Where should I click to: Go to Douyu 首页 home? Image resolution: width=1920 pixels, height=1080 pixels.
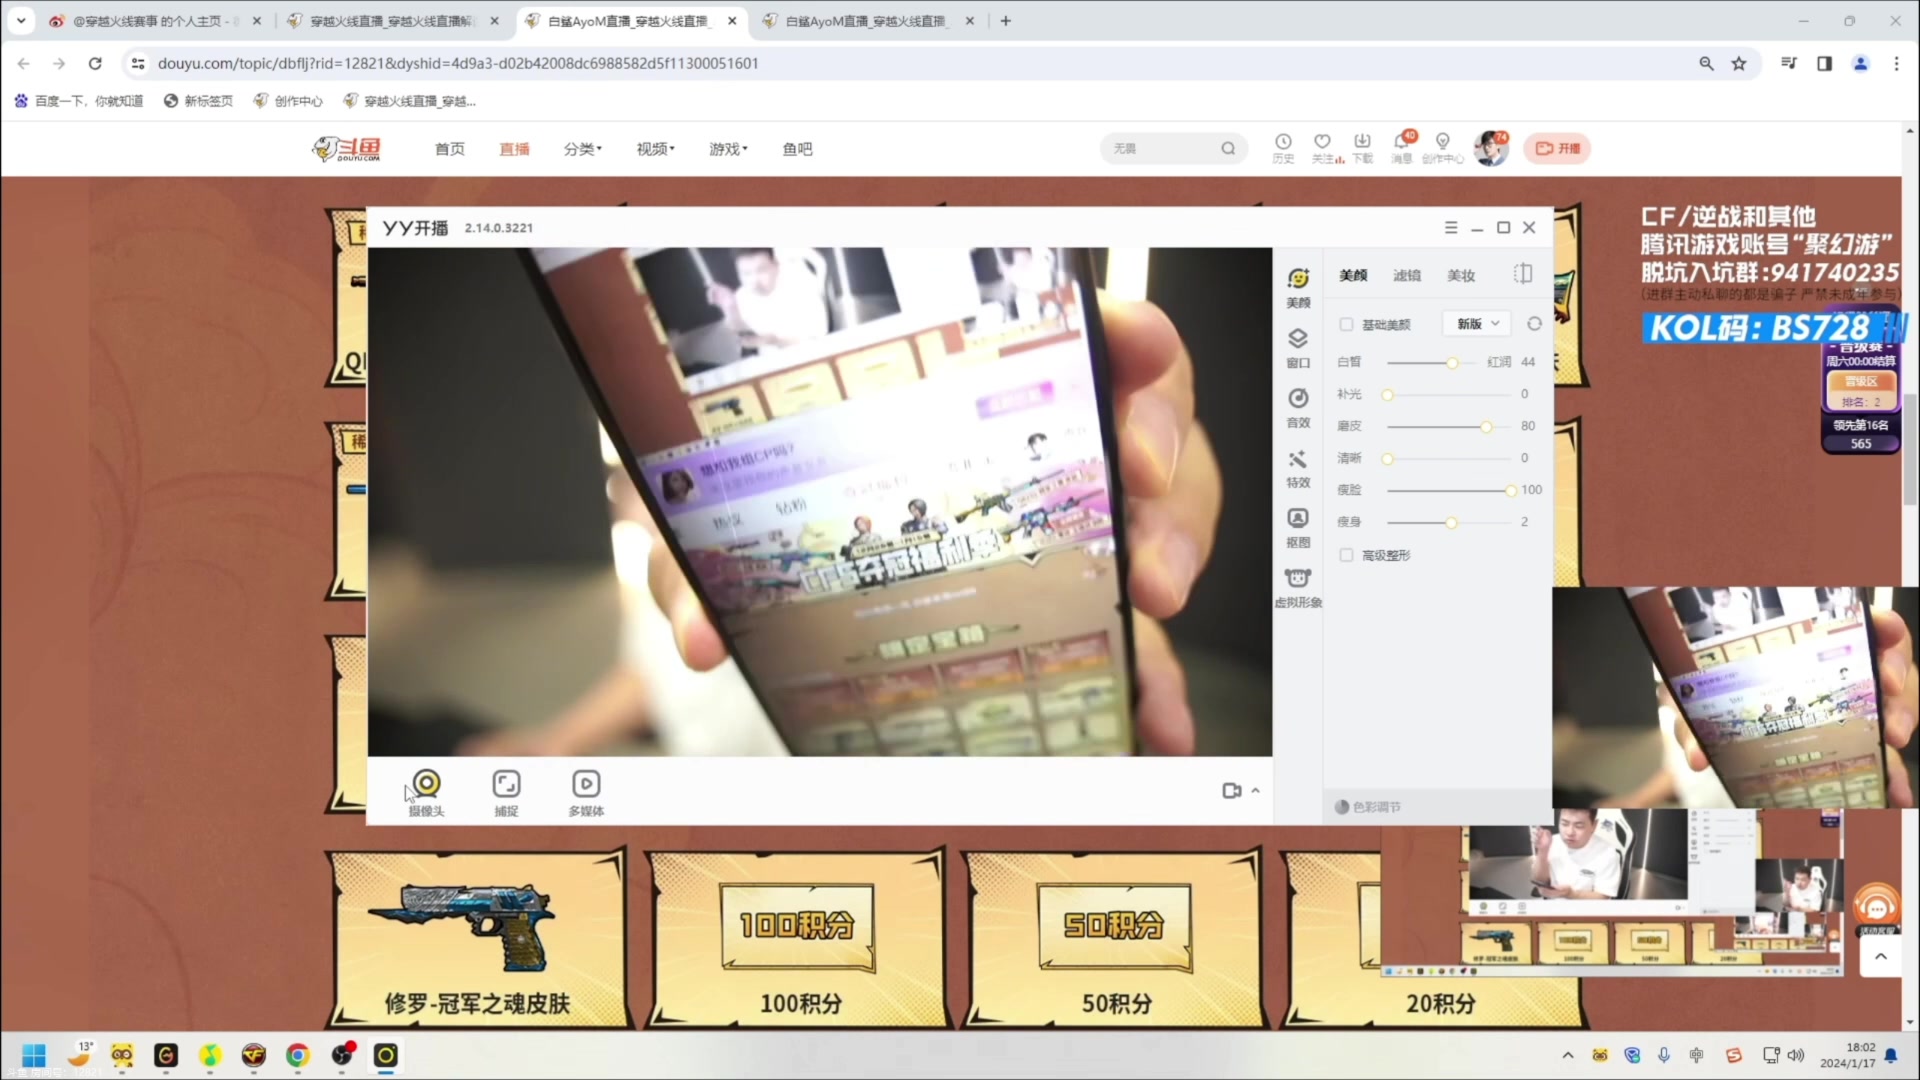(x=450, y=148)
